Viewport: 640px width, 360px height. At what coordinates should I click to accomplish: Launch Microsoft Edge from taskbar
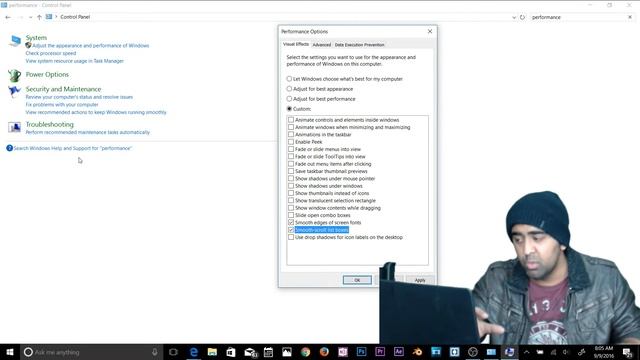(x=193, y=352)
